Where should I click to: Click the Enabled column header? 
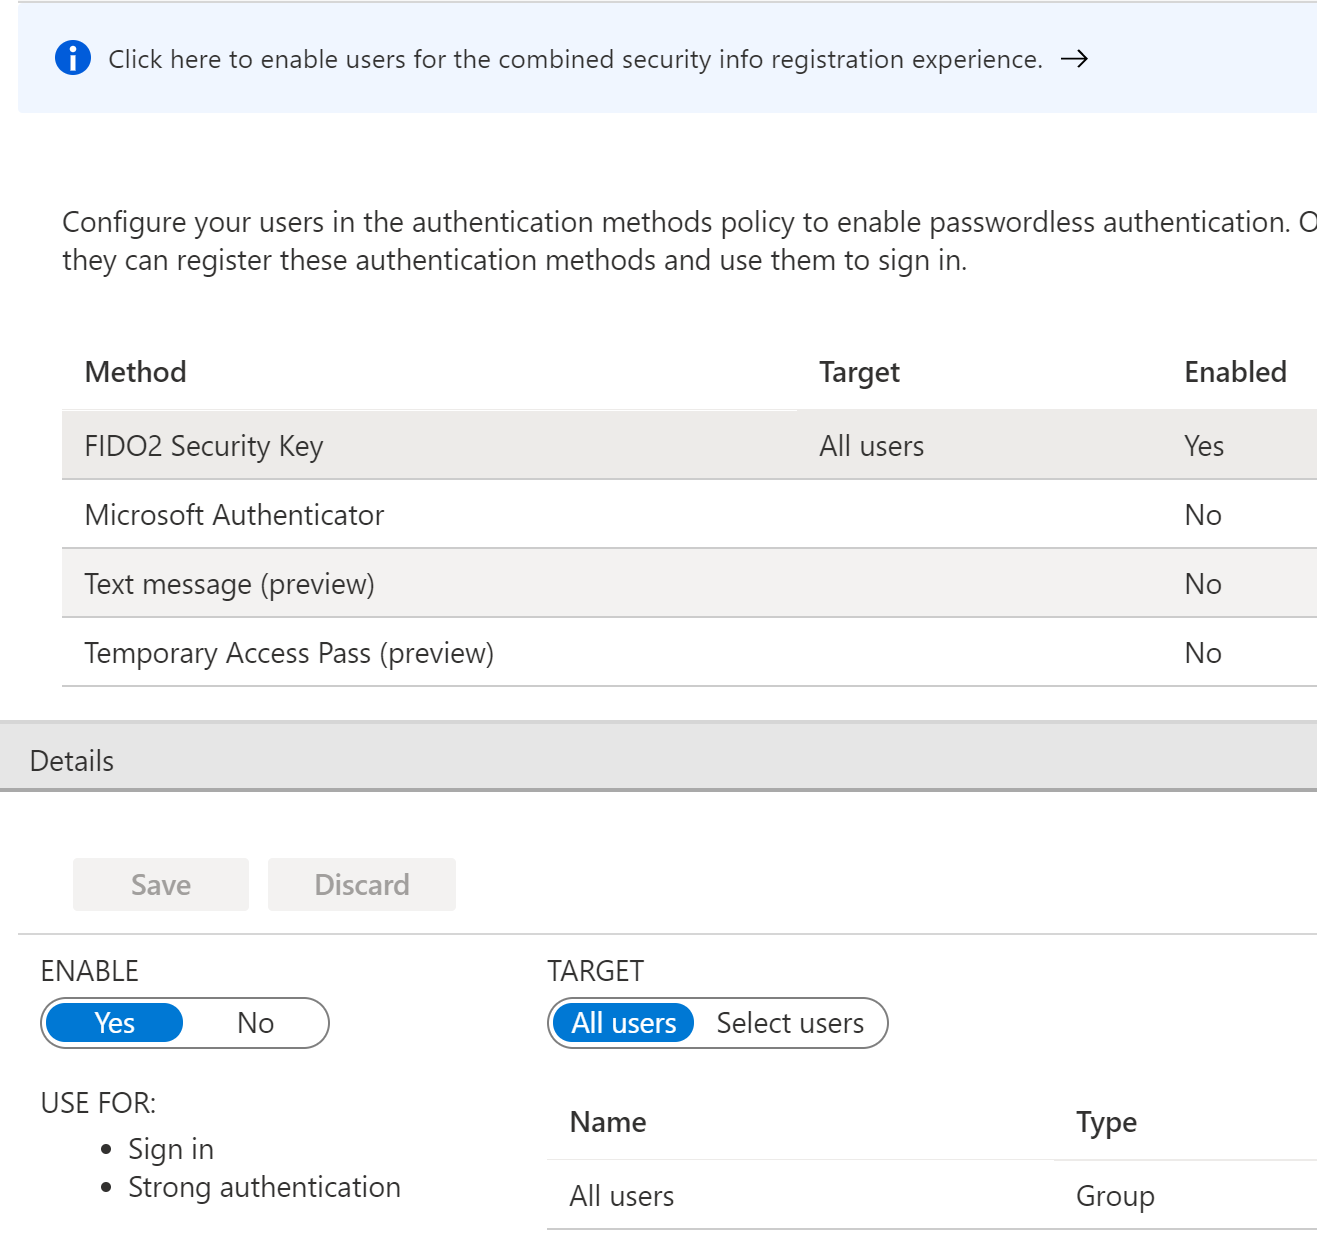pyautogui.click(x=1235, y=372)
